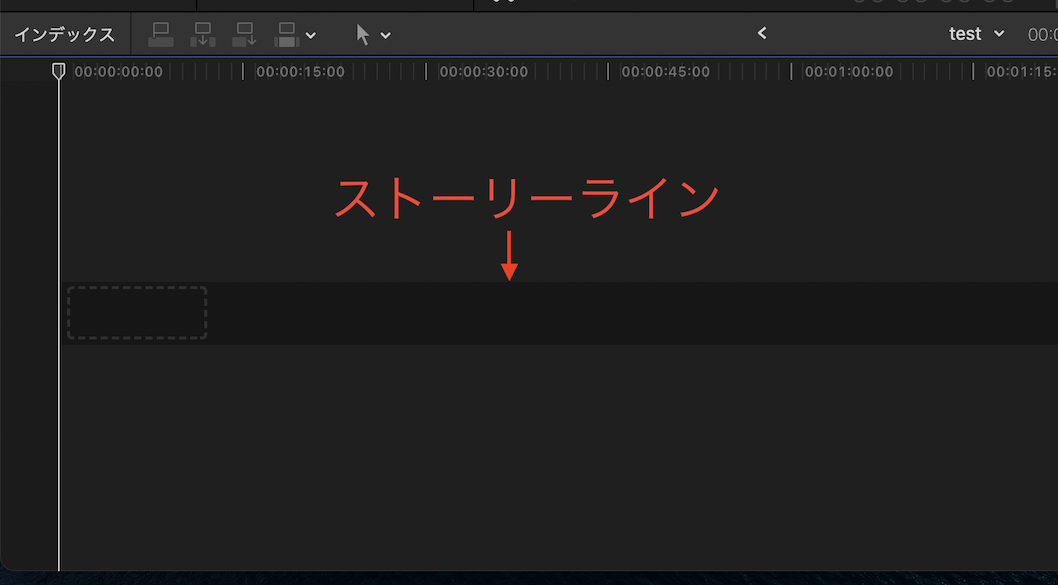Click ruler timecode 00:00:45:00

pyautogui.click(x=665, y=72)
